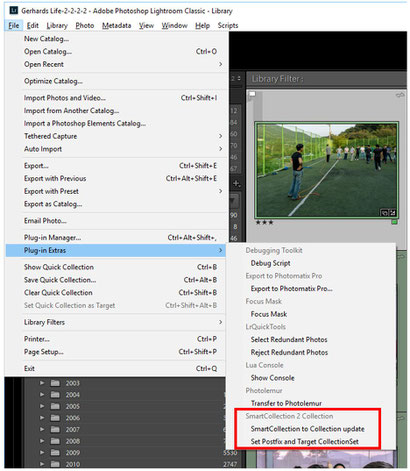This screenshot has width=410, height=471.
Task: Open the View menu
Action: click(x=146, y=25)
